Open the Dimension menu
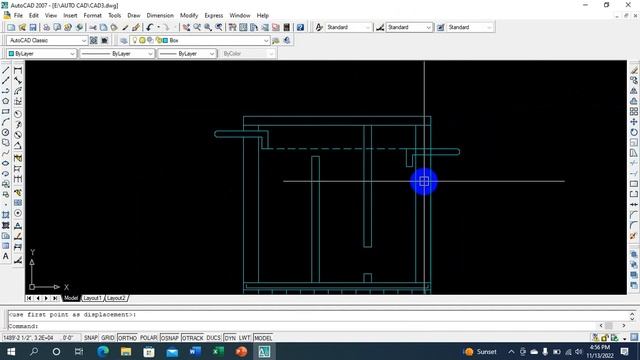The height and width of the screenshot is (360, 640). pos(160,16)
